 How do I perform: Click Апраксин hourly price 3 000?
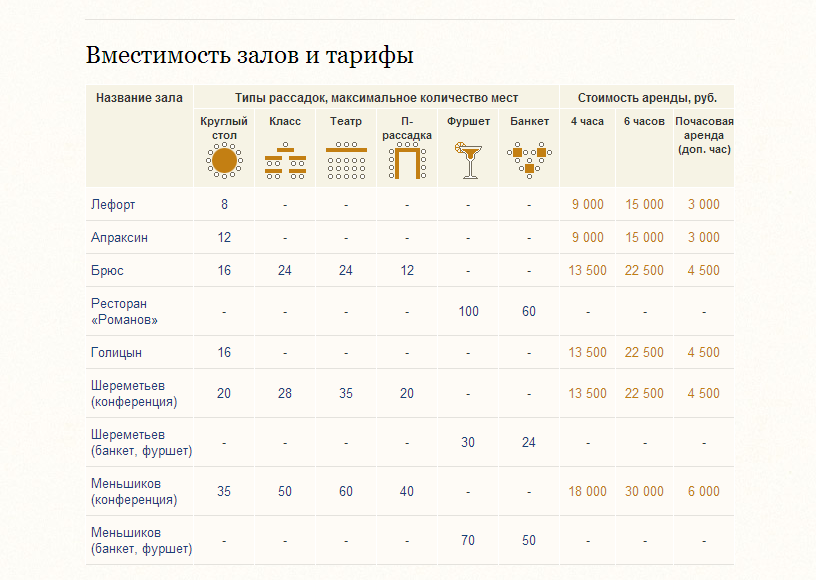(x=704, y=238)
